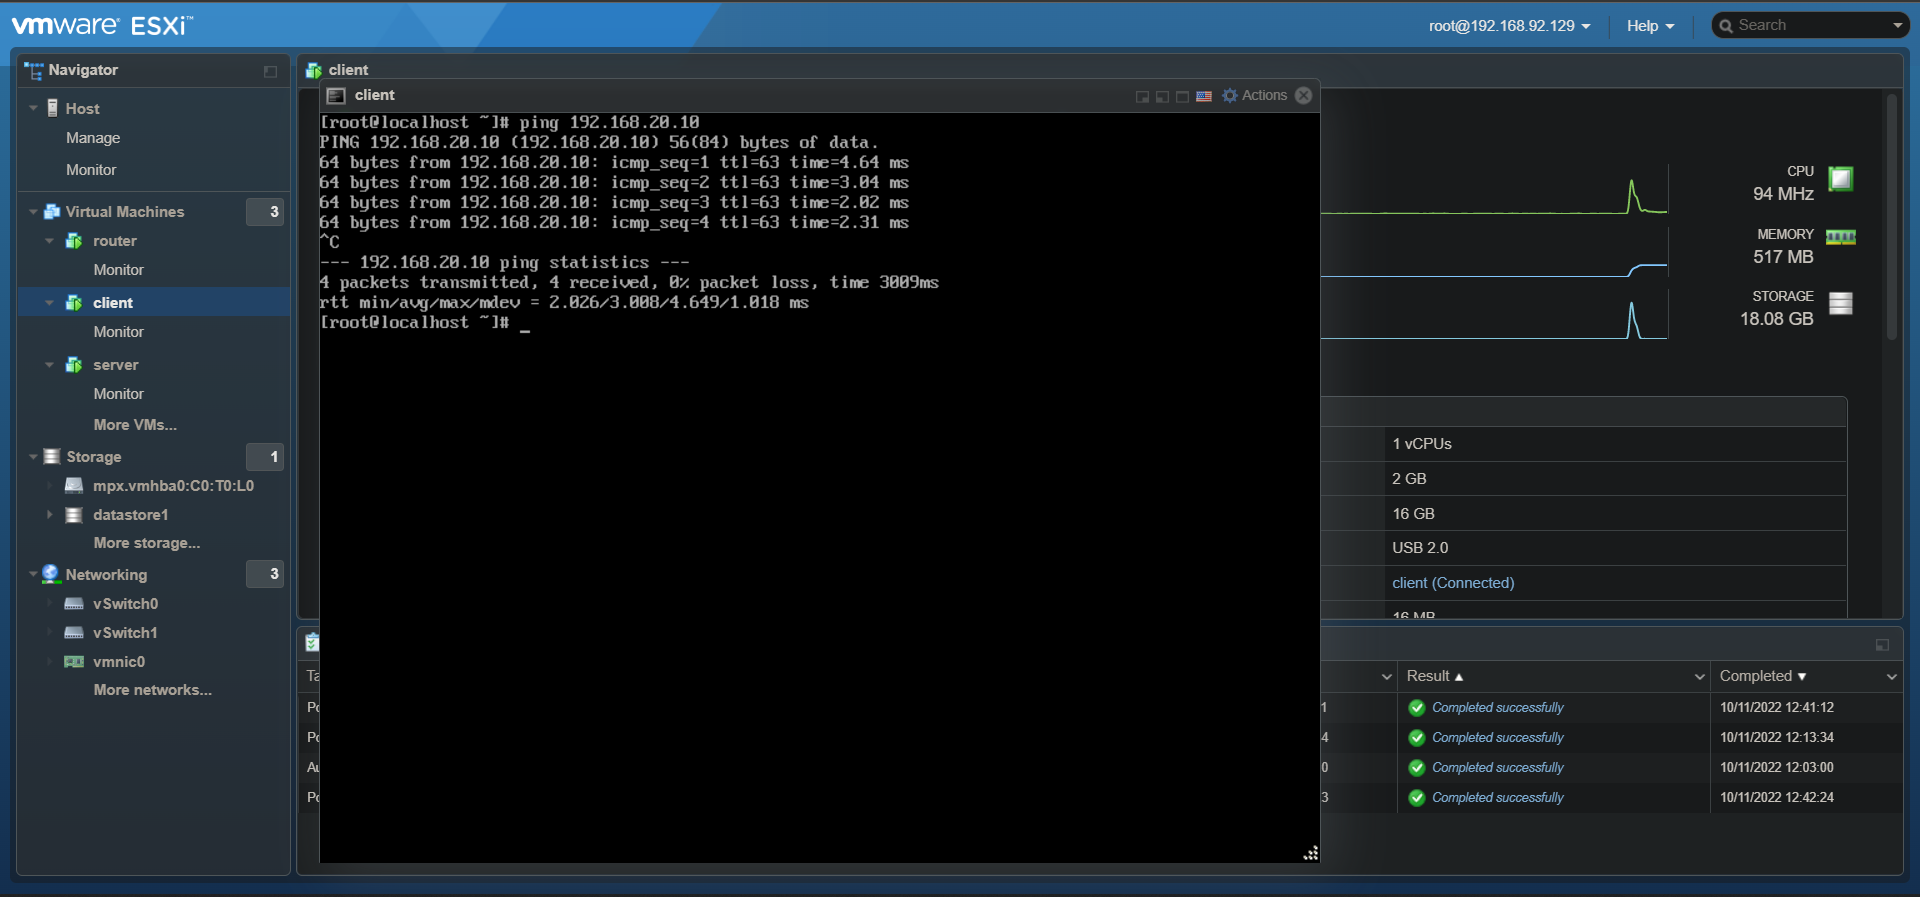This screenshot has height=897, width=1920.
Task: Click the Virtual Machines count badge 3
Action: pos(265,212)
